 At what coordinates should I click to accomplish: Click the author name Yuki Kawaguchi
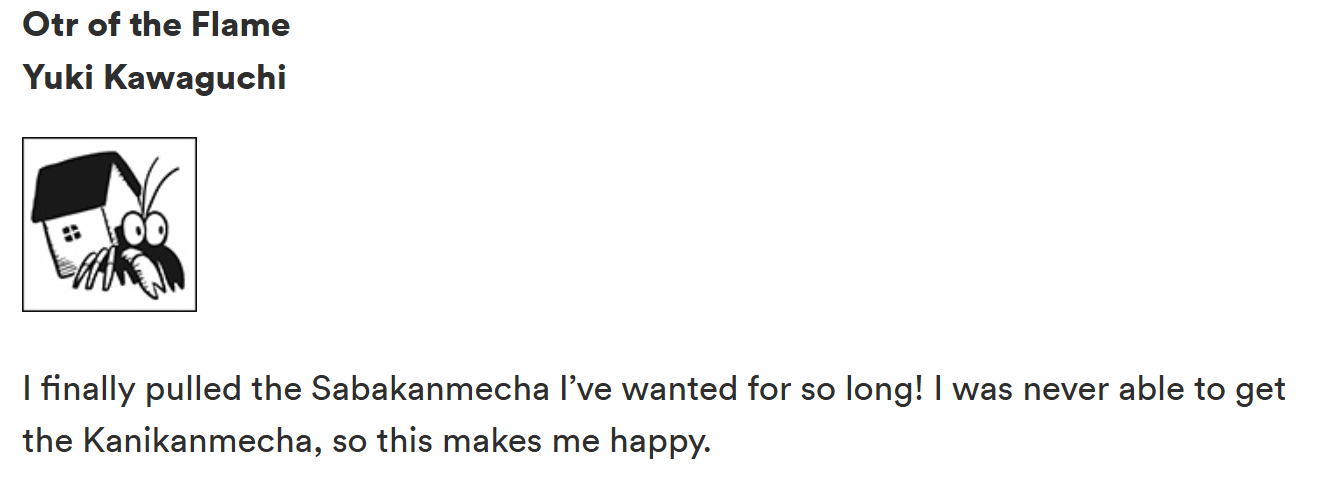154,78
